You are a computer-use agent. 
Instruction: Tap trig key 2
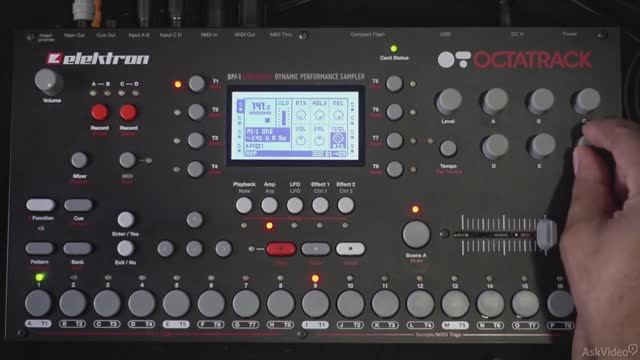pos(73,303)
